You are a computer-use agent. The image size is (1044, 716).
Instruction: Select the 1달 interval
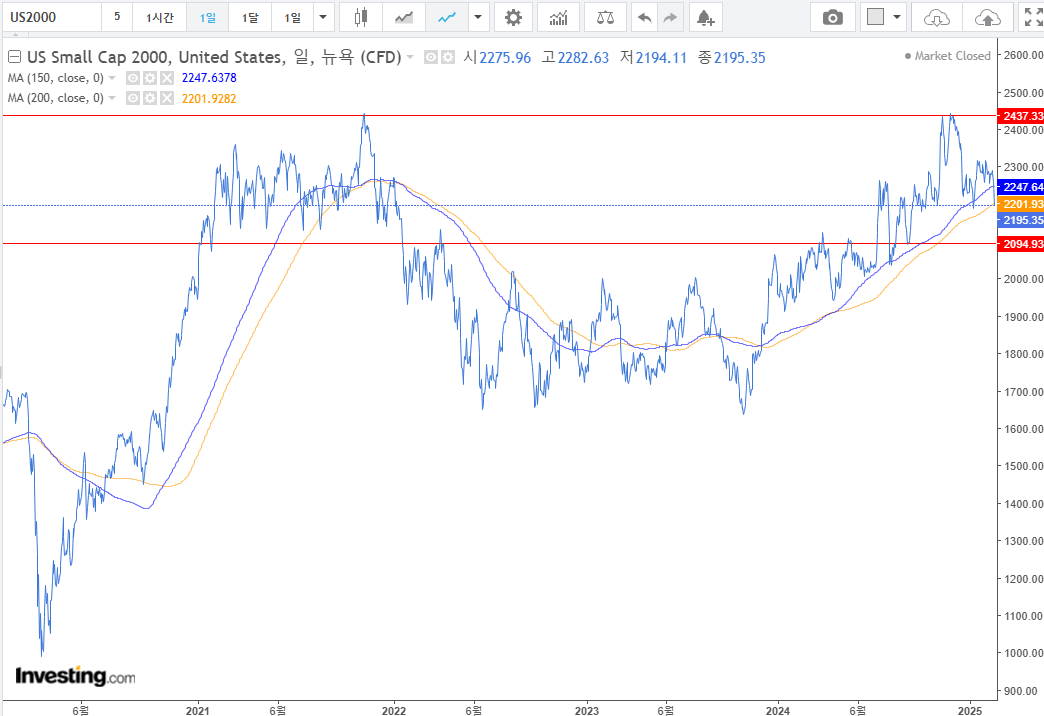[250, 17]
